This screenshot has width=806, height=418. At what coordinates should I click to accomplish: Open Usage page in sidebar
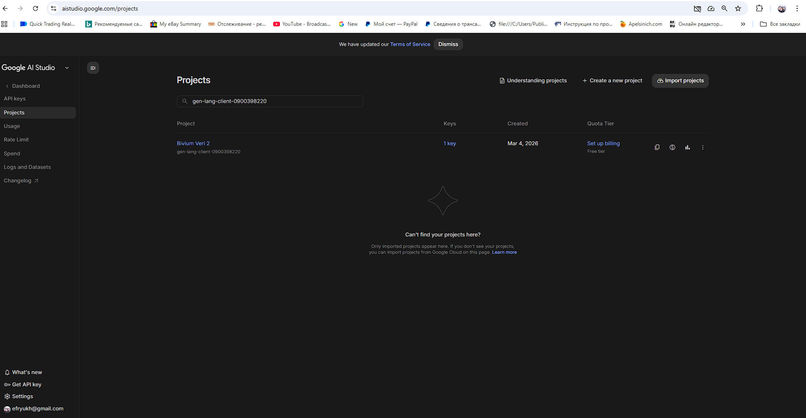click(x=12, y=126)
